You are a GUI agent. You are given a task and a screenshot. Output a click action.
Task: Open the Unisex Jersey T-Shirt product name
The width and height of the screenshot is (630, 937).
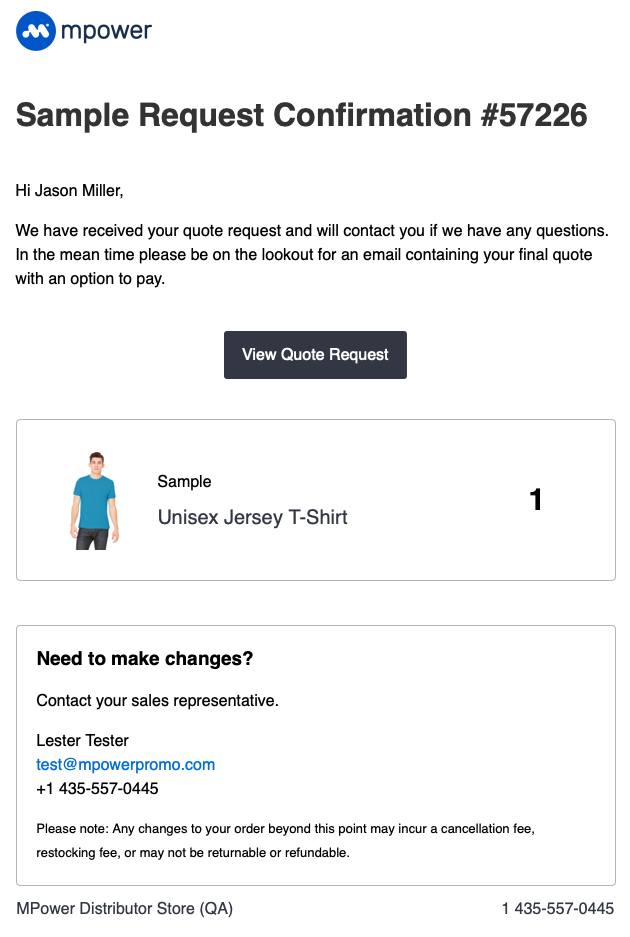click(252, 517)
